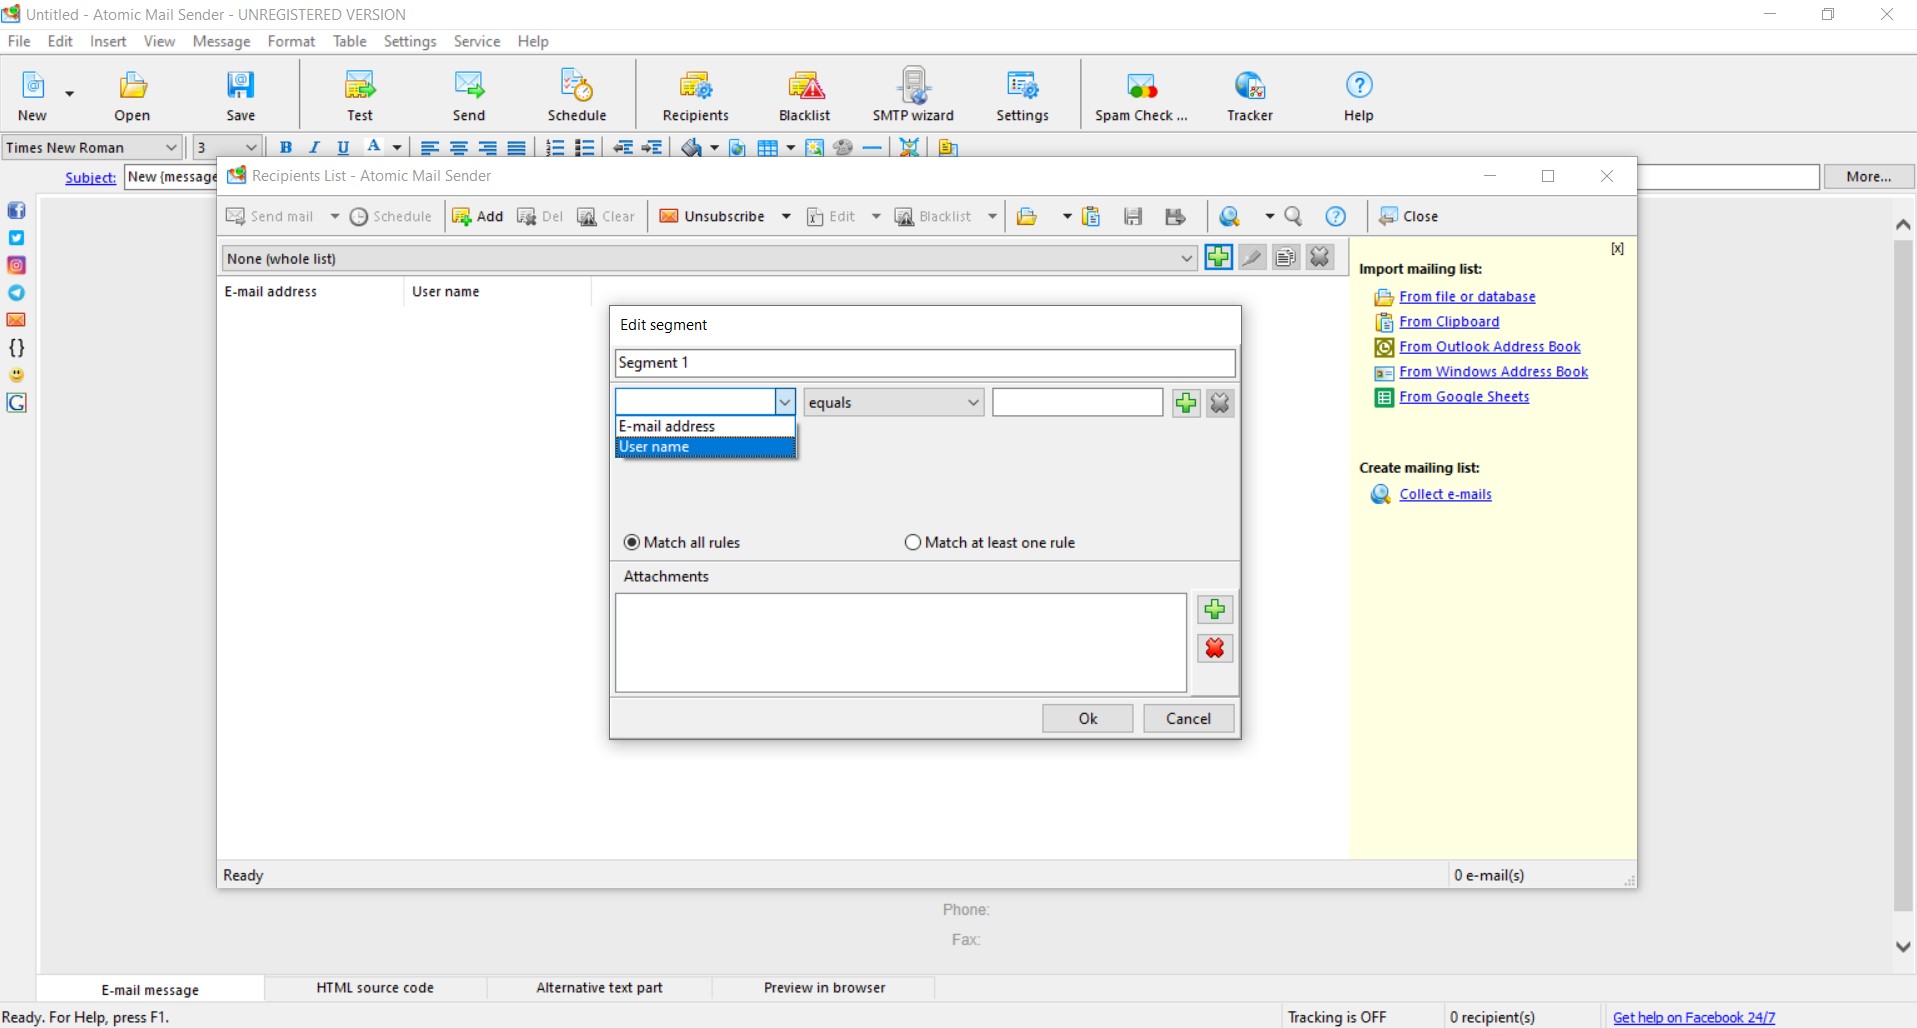Viewport: 1917px width, 1028px height.
Task: Click the Open message icon
Action: coord(132,95)
